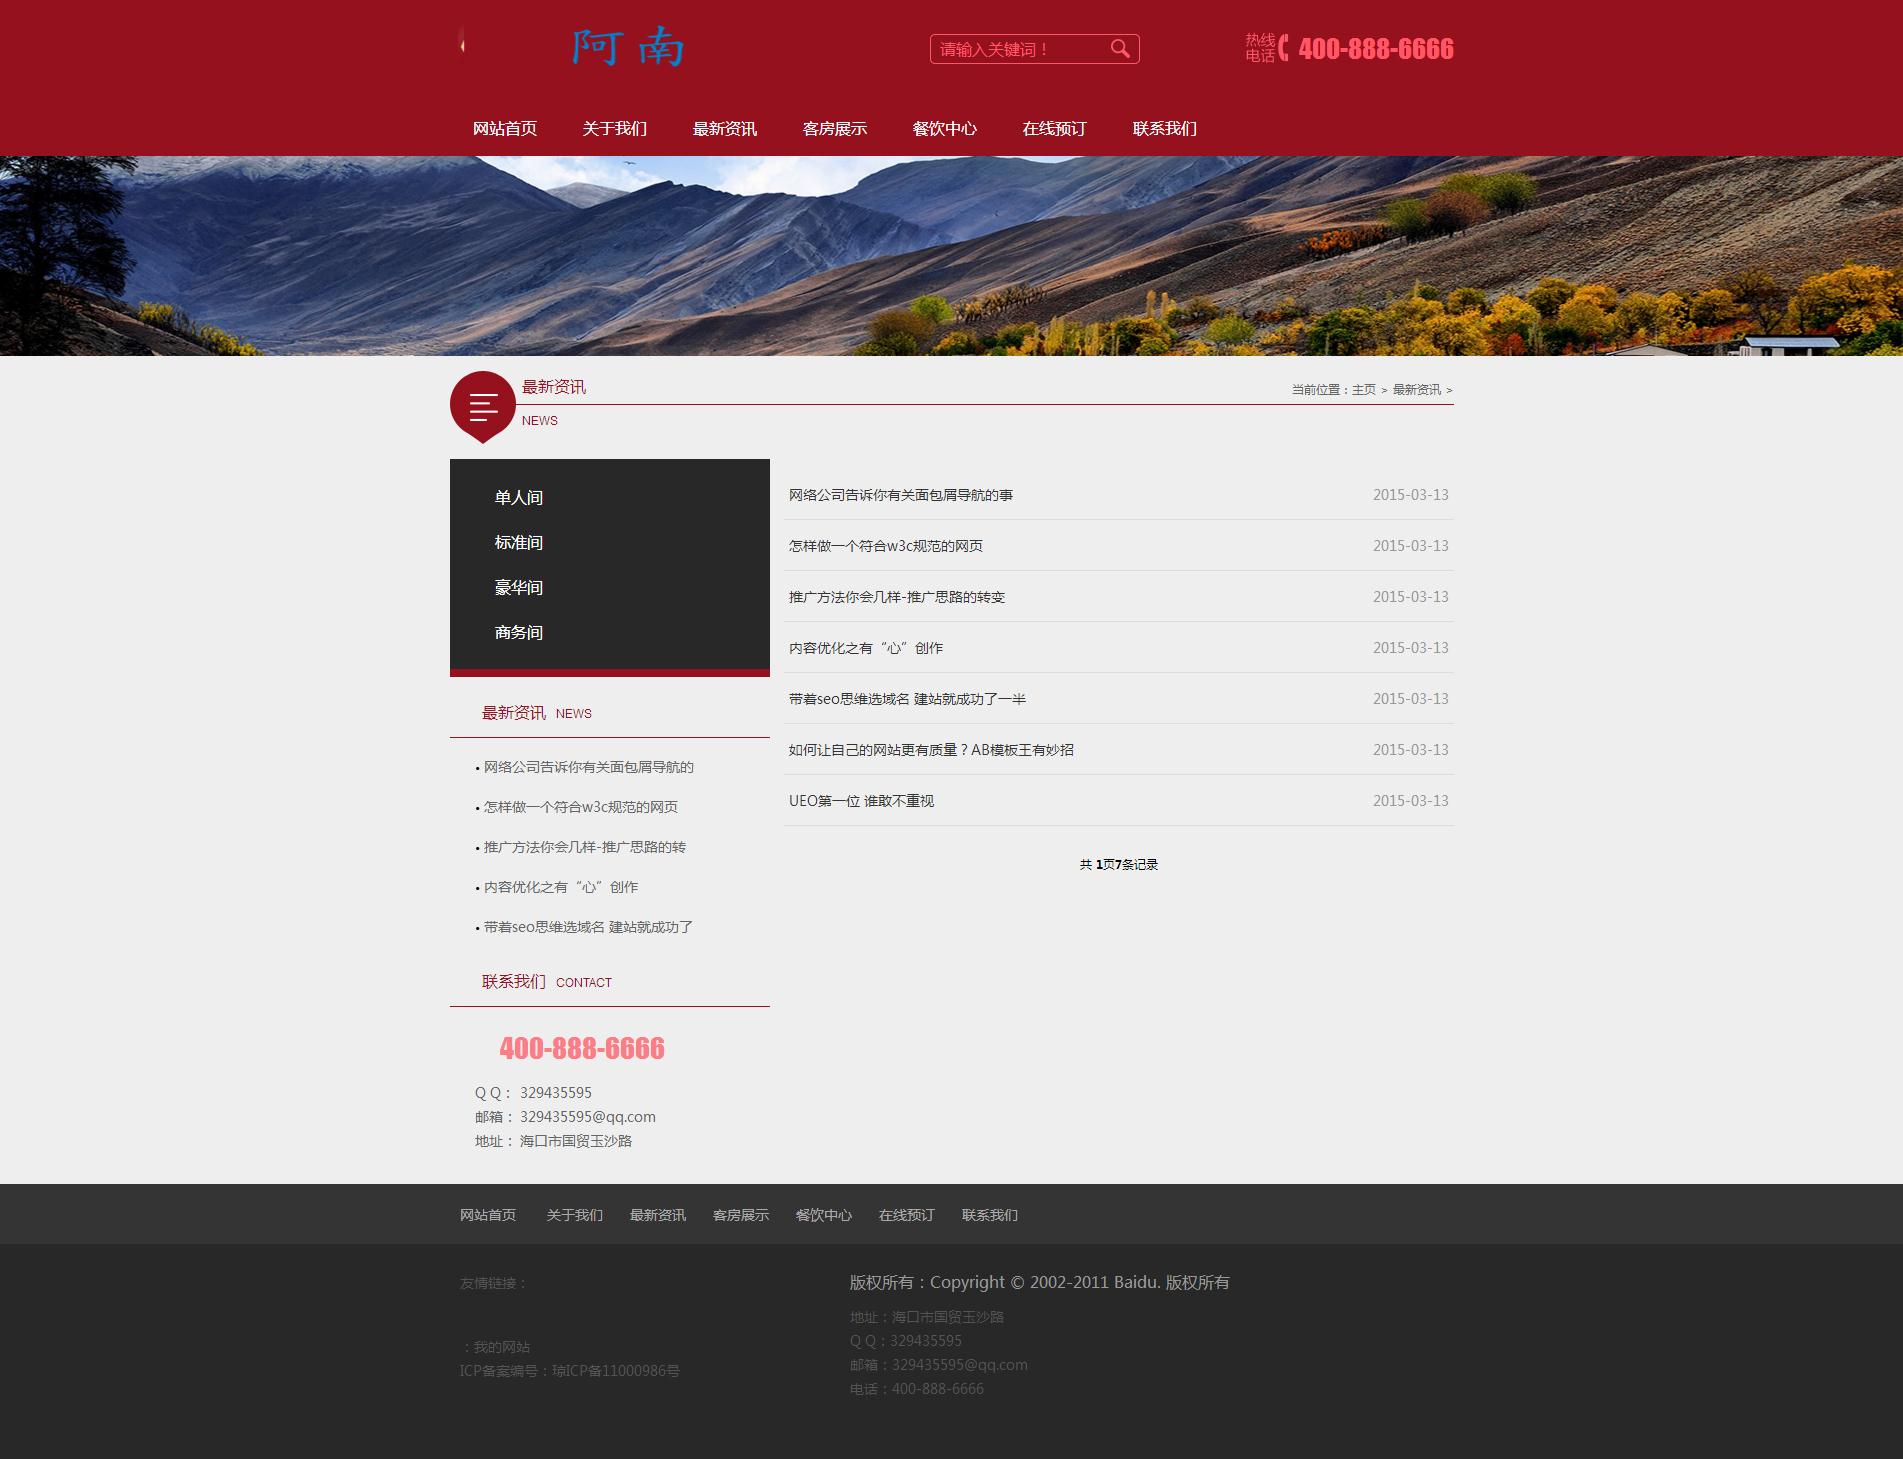
Task: Click breadcrumb link 主页
Action: (x=1363, y=390)
